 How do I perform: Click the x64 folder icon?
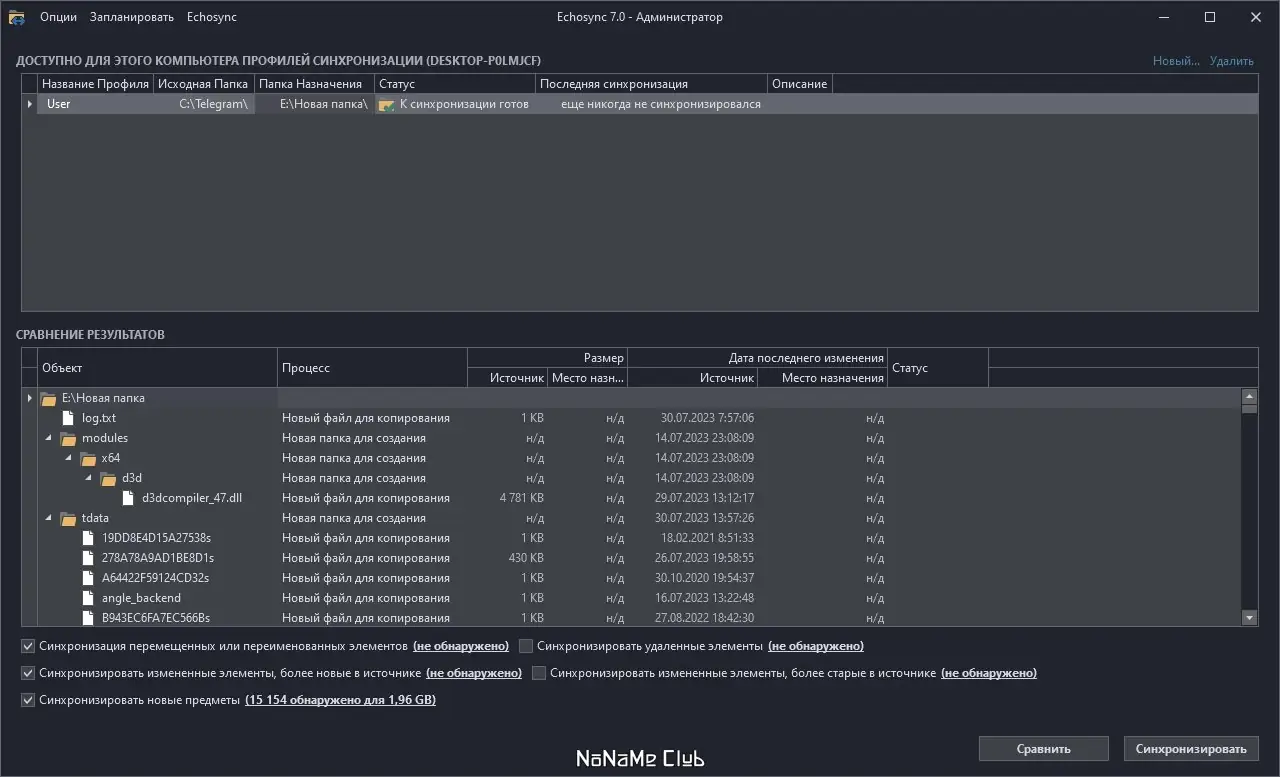click(88, 459)
